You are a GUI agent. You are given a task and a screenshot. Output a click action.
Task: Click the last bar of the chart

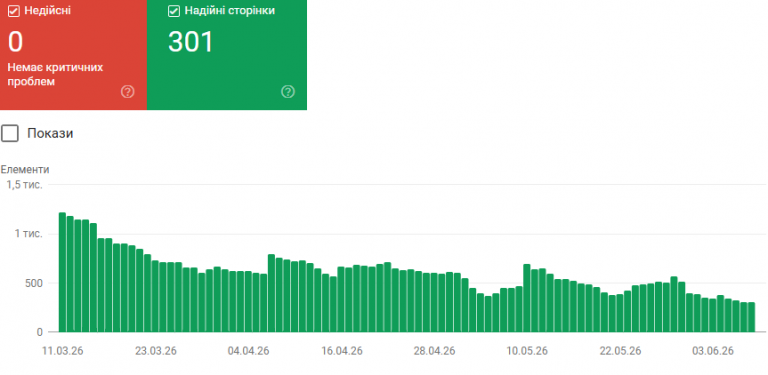point(751,317)
